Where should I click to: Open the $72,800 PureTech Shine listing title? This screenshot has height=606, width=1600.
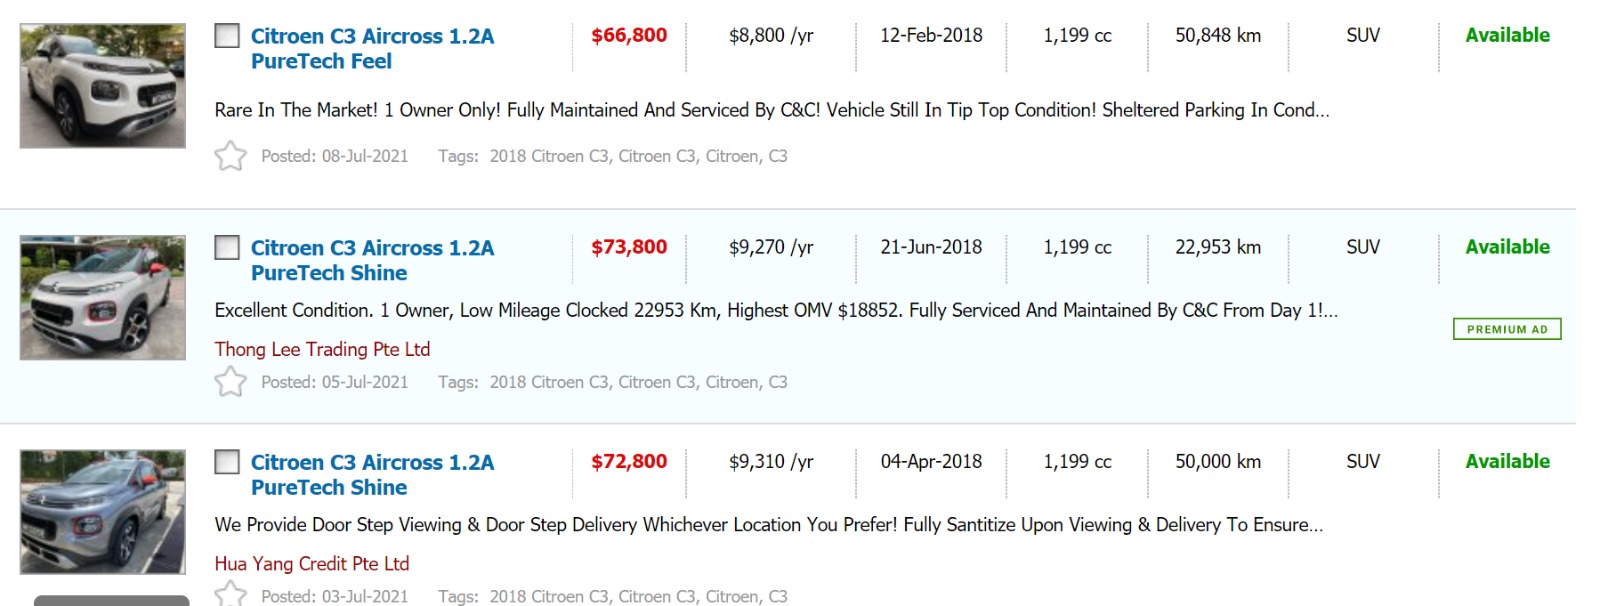pyautogui.click(x=371, y=475)
